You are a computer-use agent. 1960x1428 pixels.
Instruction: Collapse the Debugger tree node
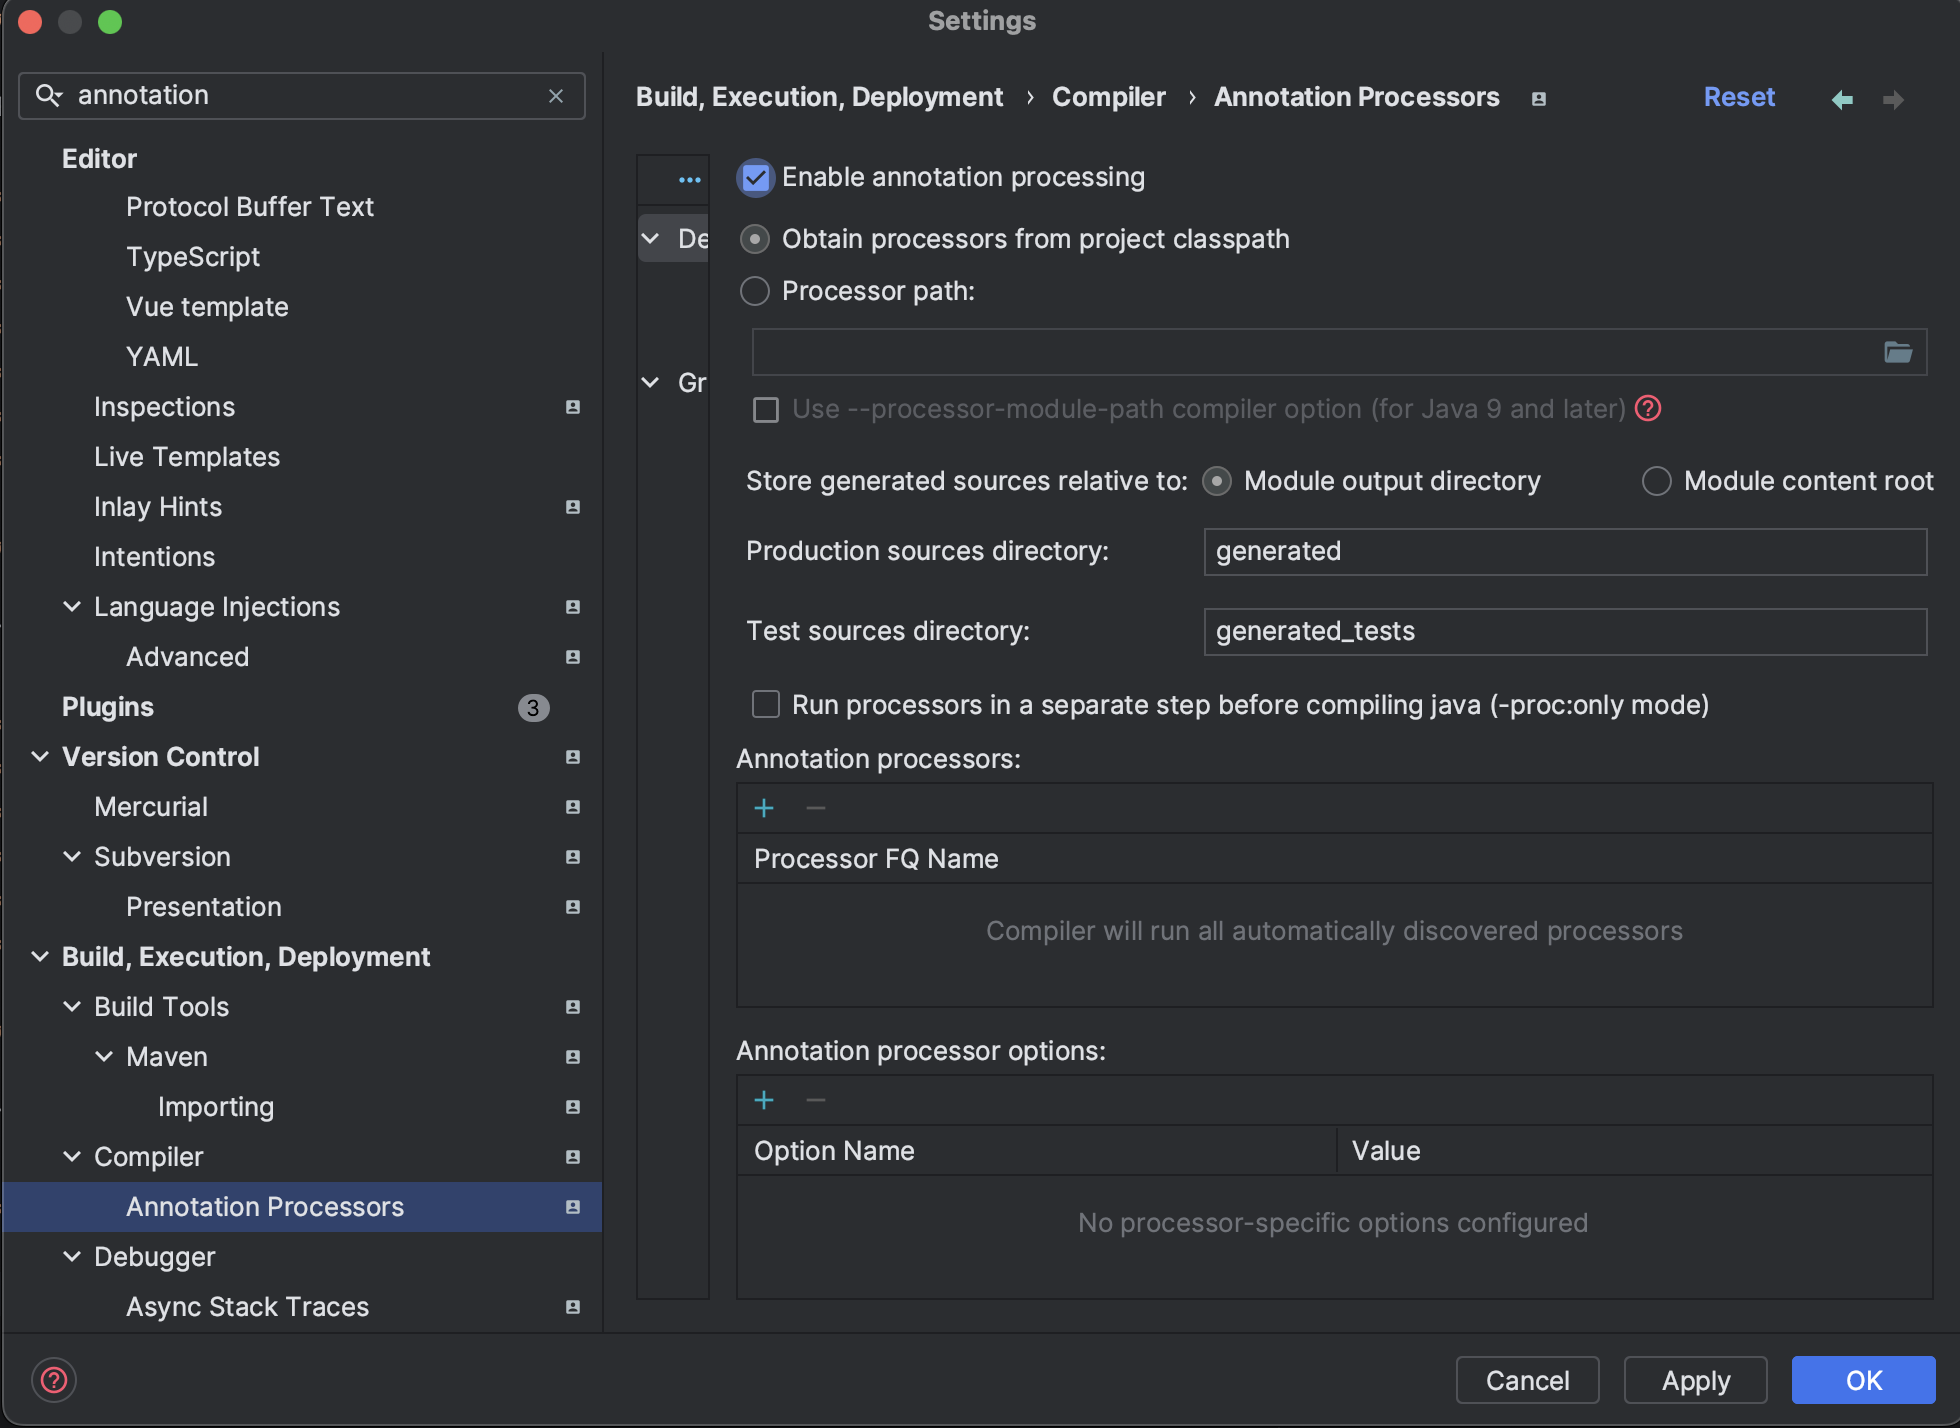click(x=72, y=1257)
